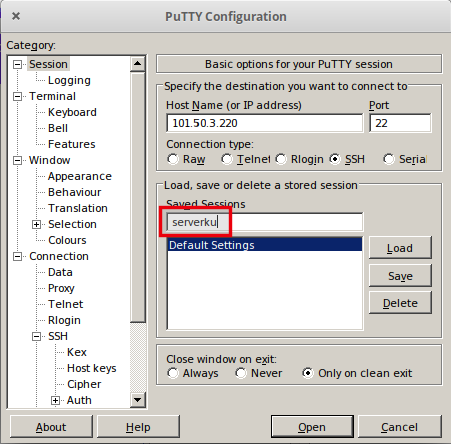Click the Delete button

(400, 303)
